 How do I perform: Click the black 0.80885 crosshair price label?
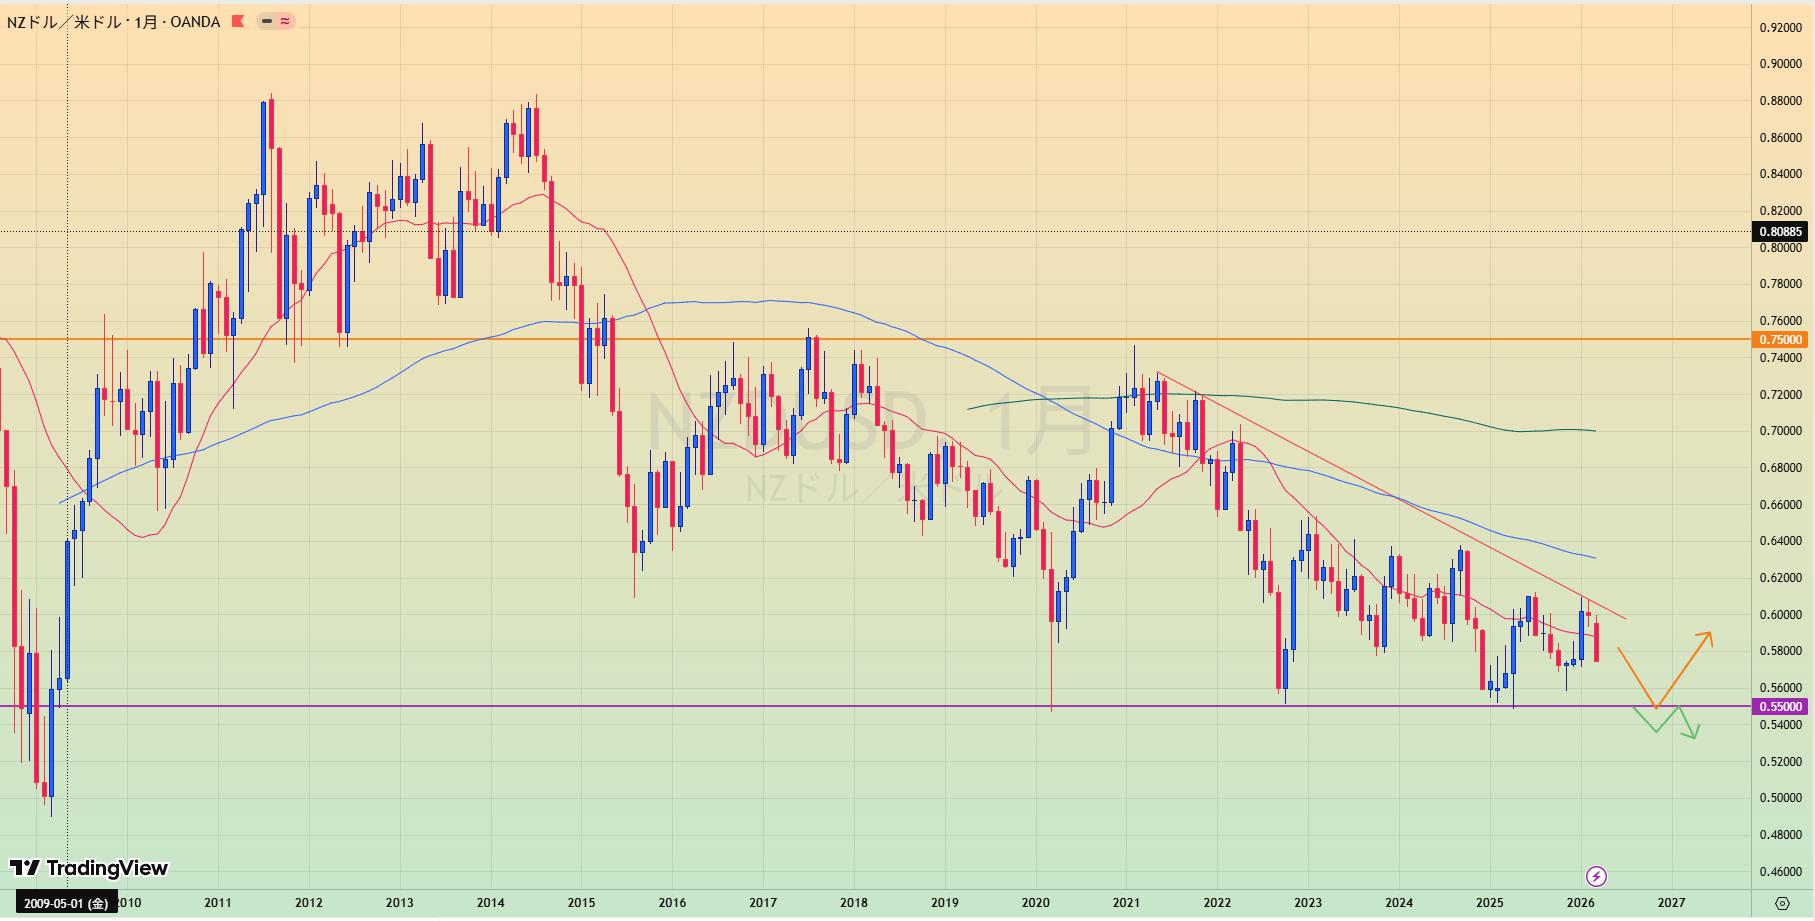click(1781, 232)
